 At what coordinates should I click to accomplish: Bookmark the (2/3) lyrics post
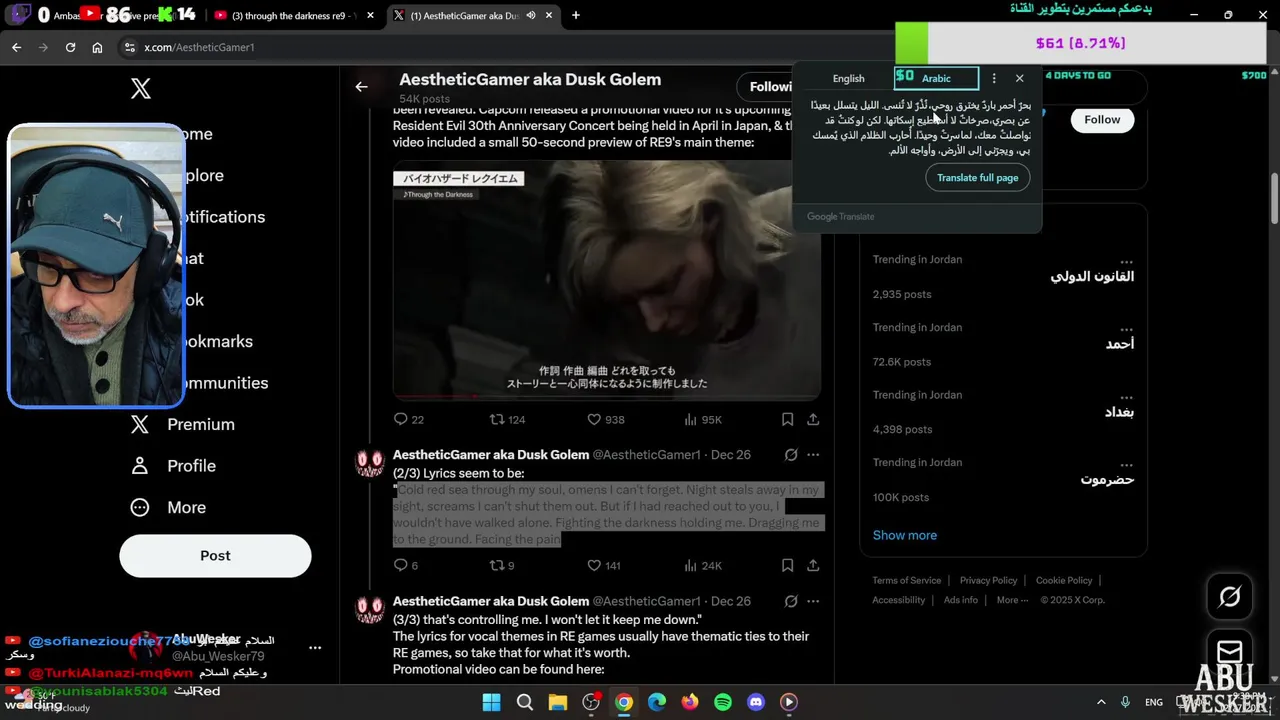pyautogui.click(x=787, y=565)
